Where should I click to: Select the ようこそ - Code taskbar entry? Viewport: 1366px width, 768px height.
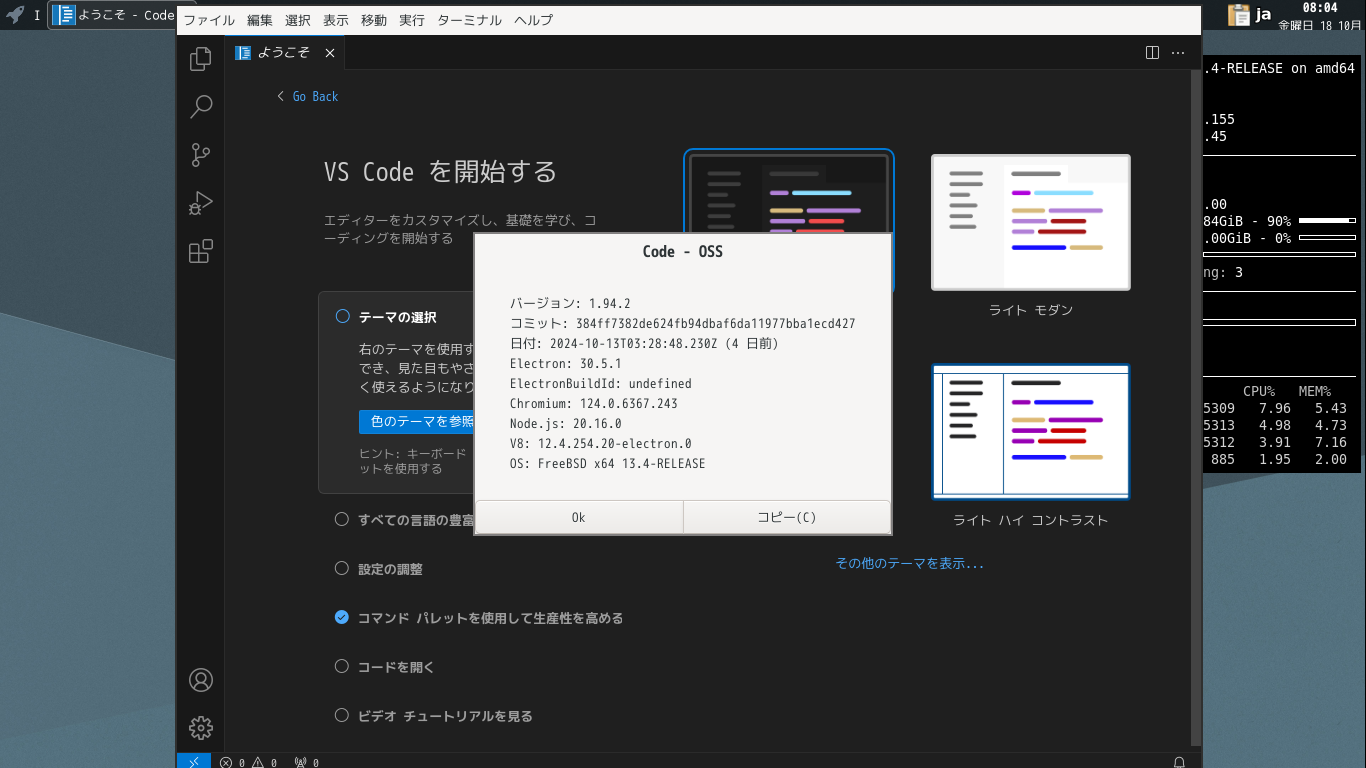(x=113, y=15)
